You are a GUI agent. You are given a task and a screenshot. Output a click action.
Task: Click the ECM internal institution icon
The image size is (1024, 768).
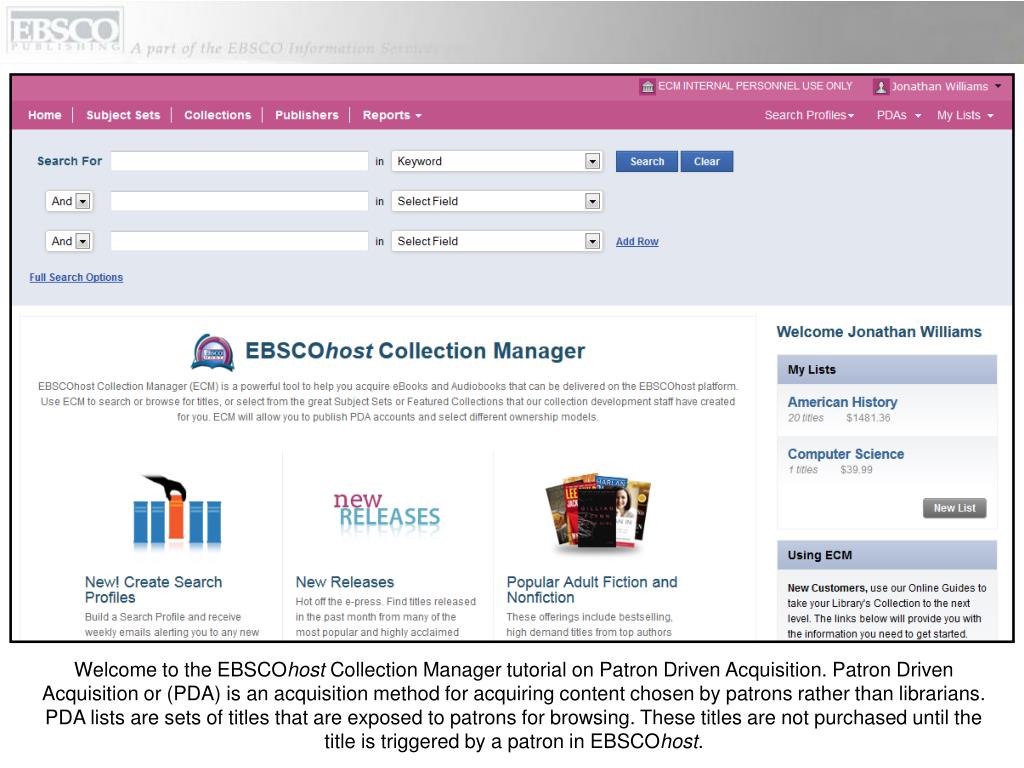pos(647,87)
